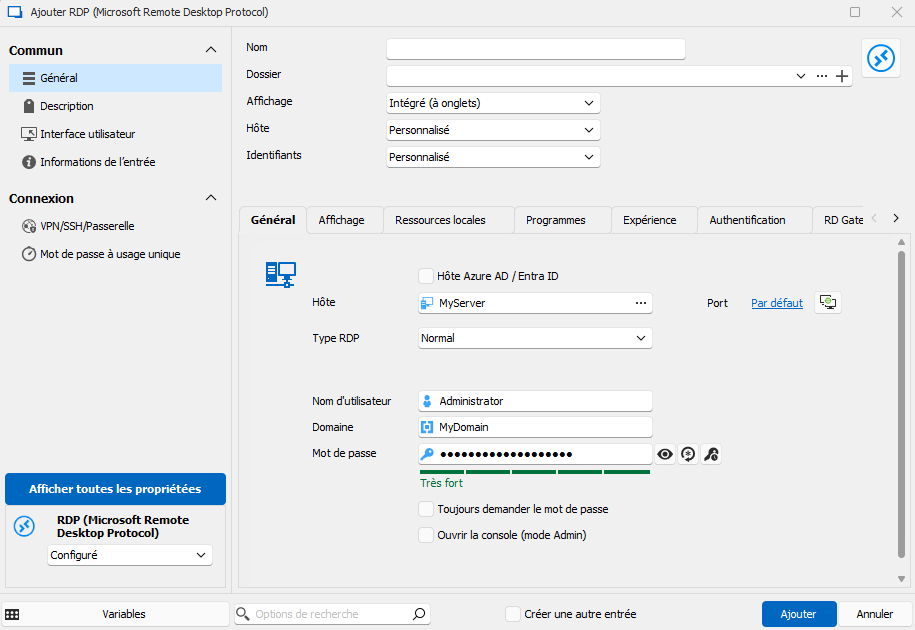Click the Annuler button
Image resolution: width=915 pixels, height=630 pixels.
click(x=875, y=614)
